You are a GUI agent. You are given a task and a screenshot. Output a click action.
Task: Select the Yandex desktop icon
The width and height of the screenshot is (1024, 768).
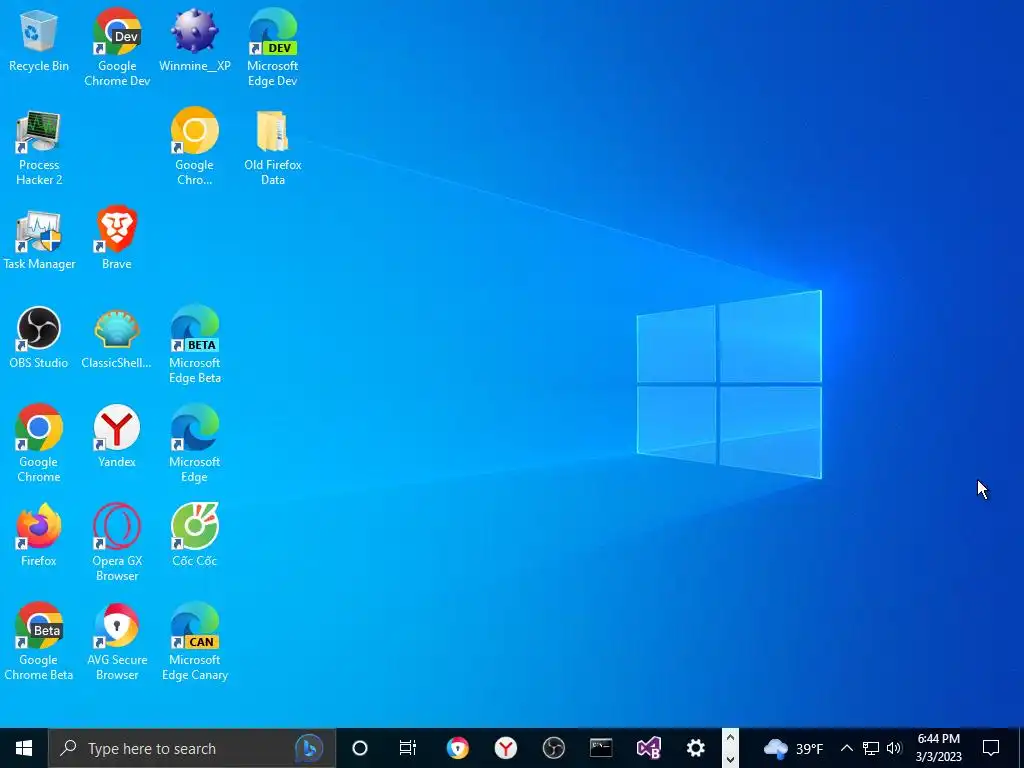coord(117,436)
